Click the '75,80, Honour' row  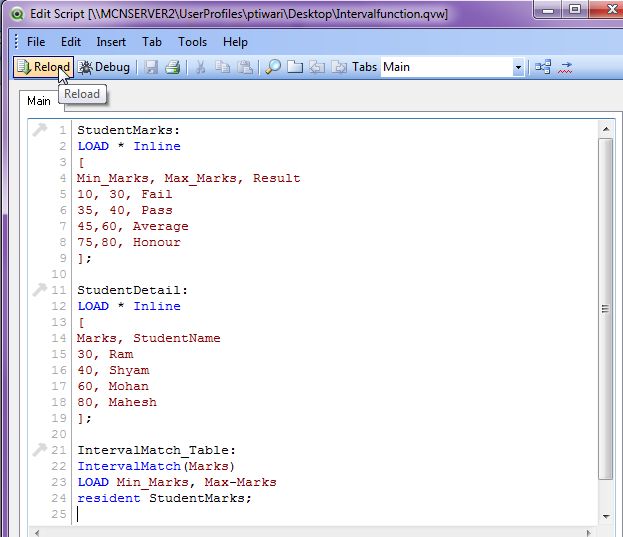(x=129, y=242)
